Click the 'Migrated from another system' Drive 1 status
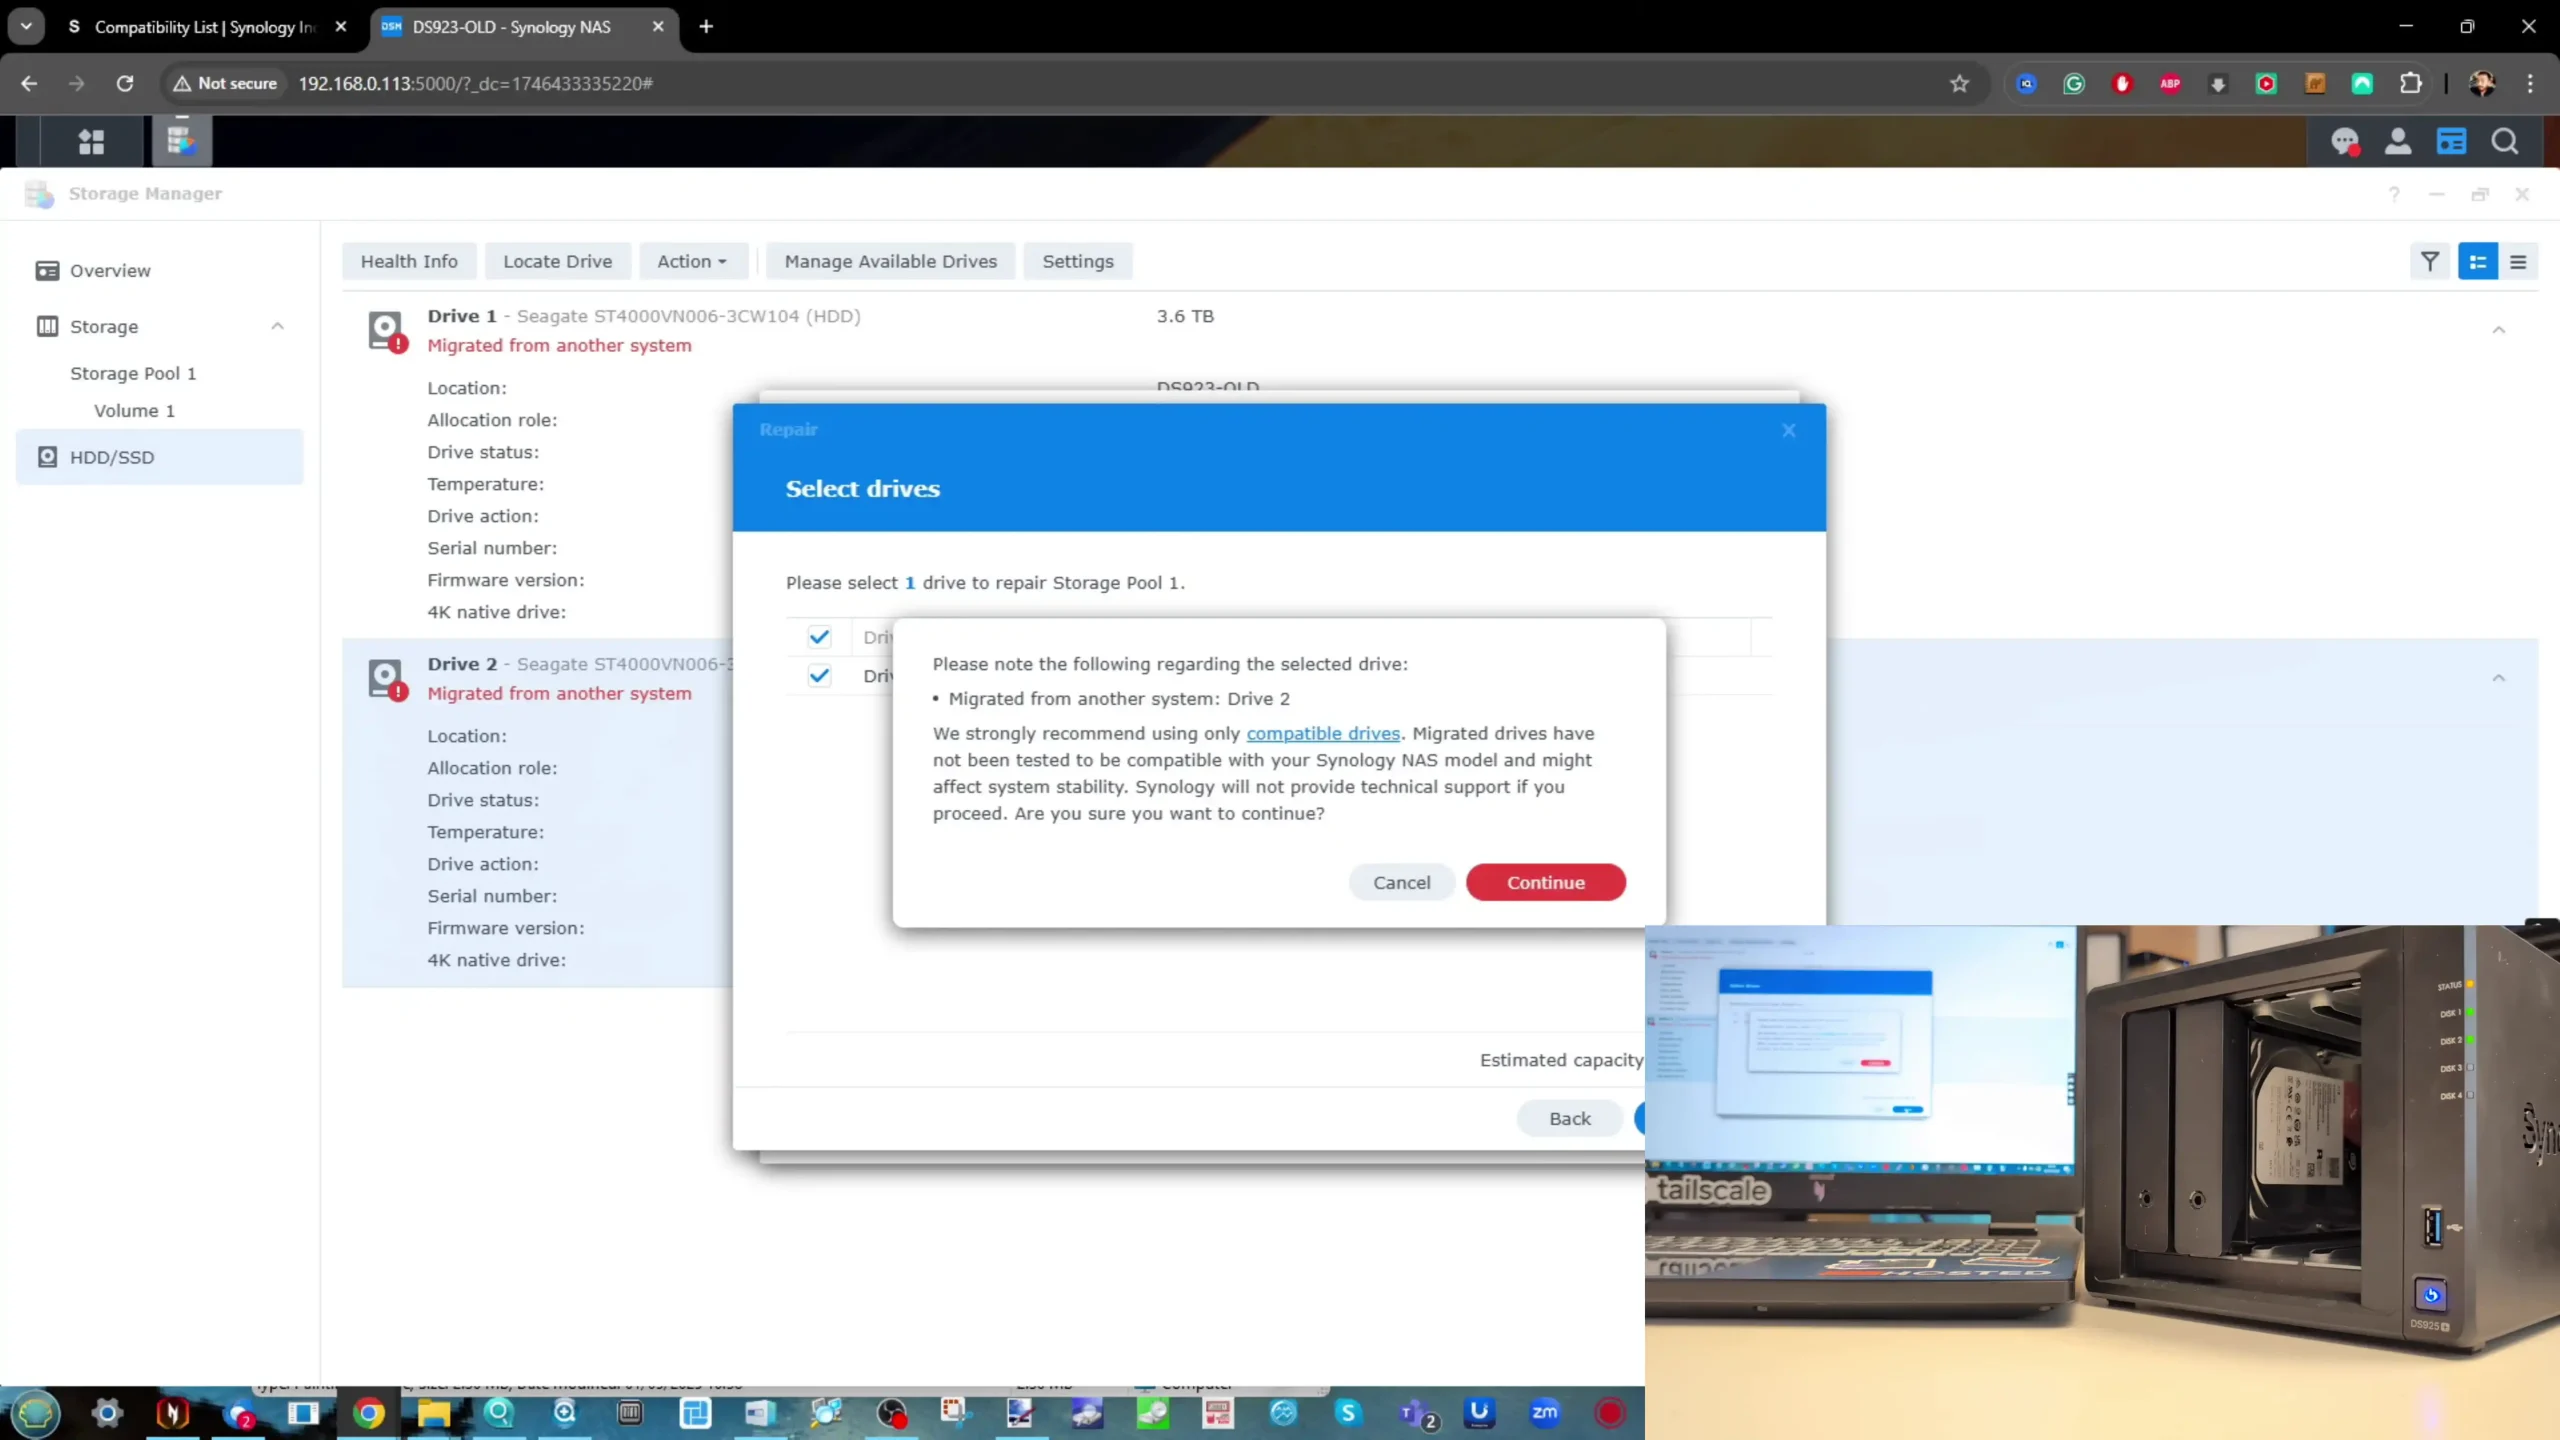This screenshot has height=1440, width=2560. (x=559, y=346)
